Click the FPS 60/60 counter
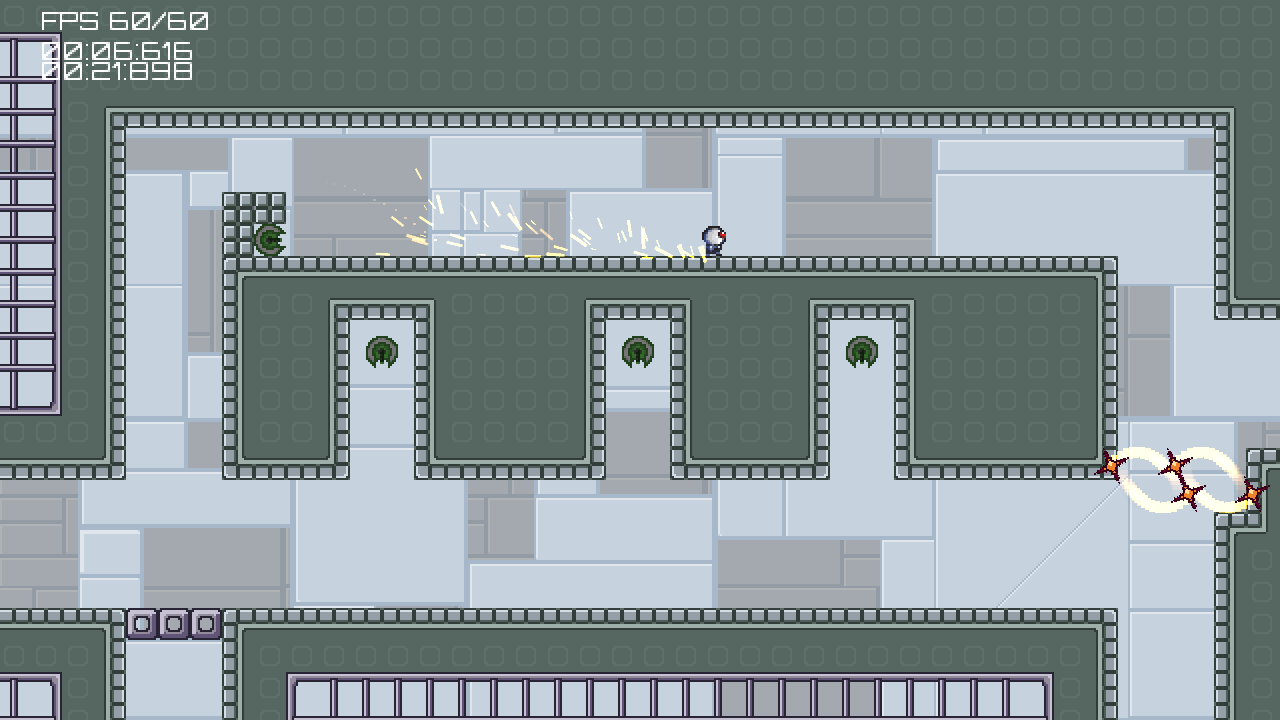This screenshot has height=720, width=1280. point(125,21)
